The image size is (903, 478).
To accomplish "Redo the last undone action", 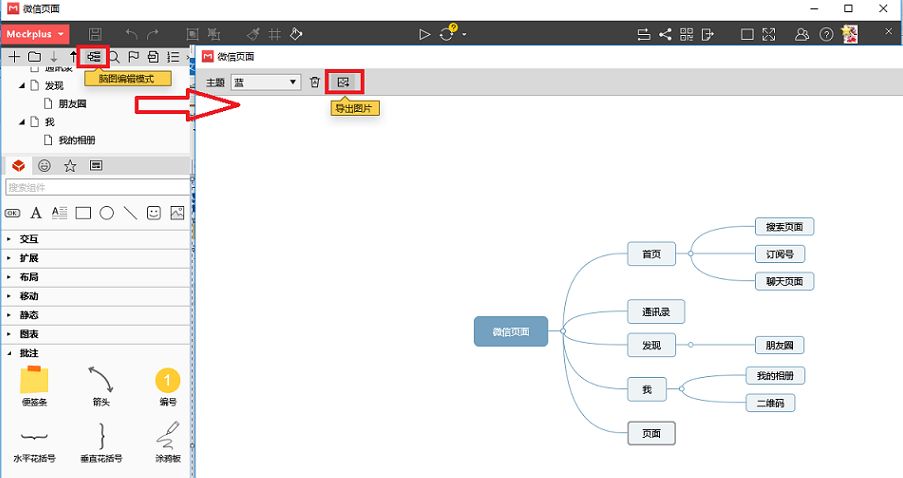I will click(153, 35).
